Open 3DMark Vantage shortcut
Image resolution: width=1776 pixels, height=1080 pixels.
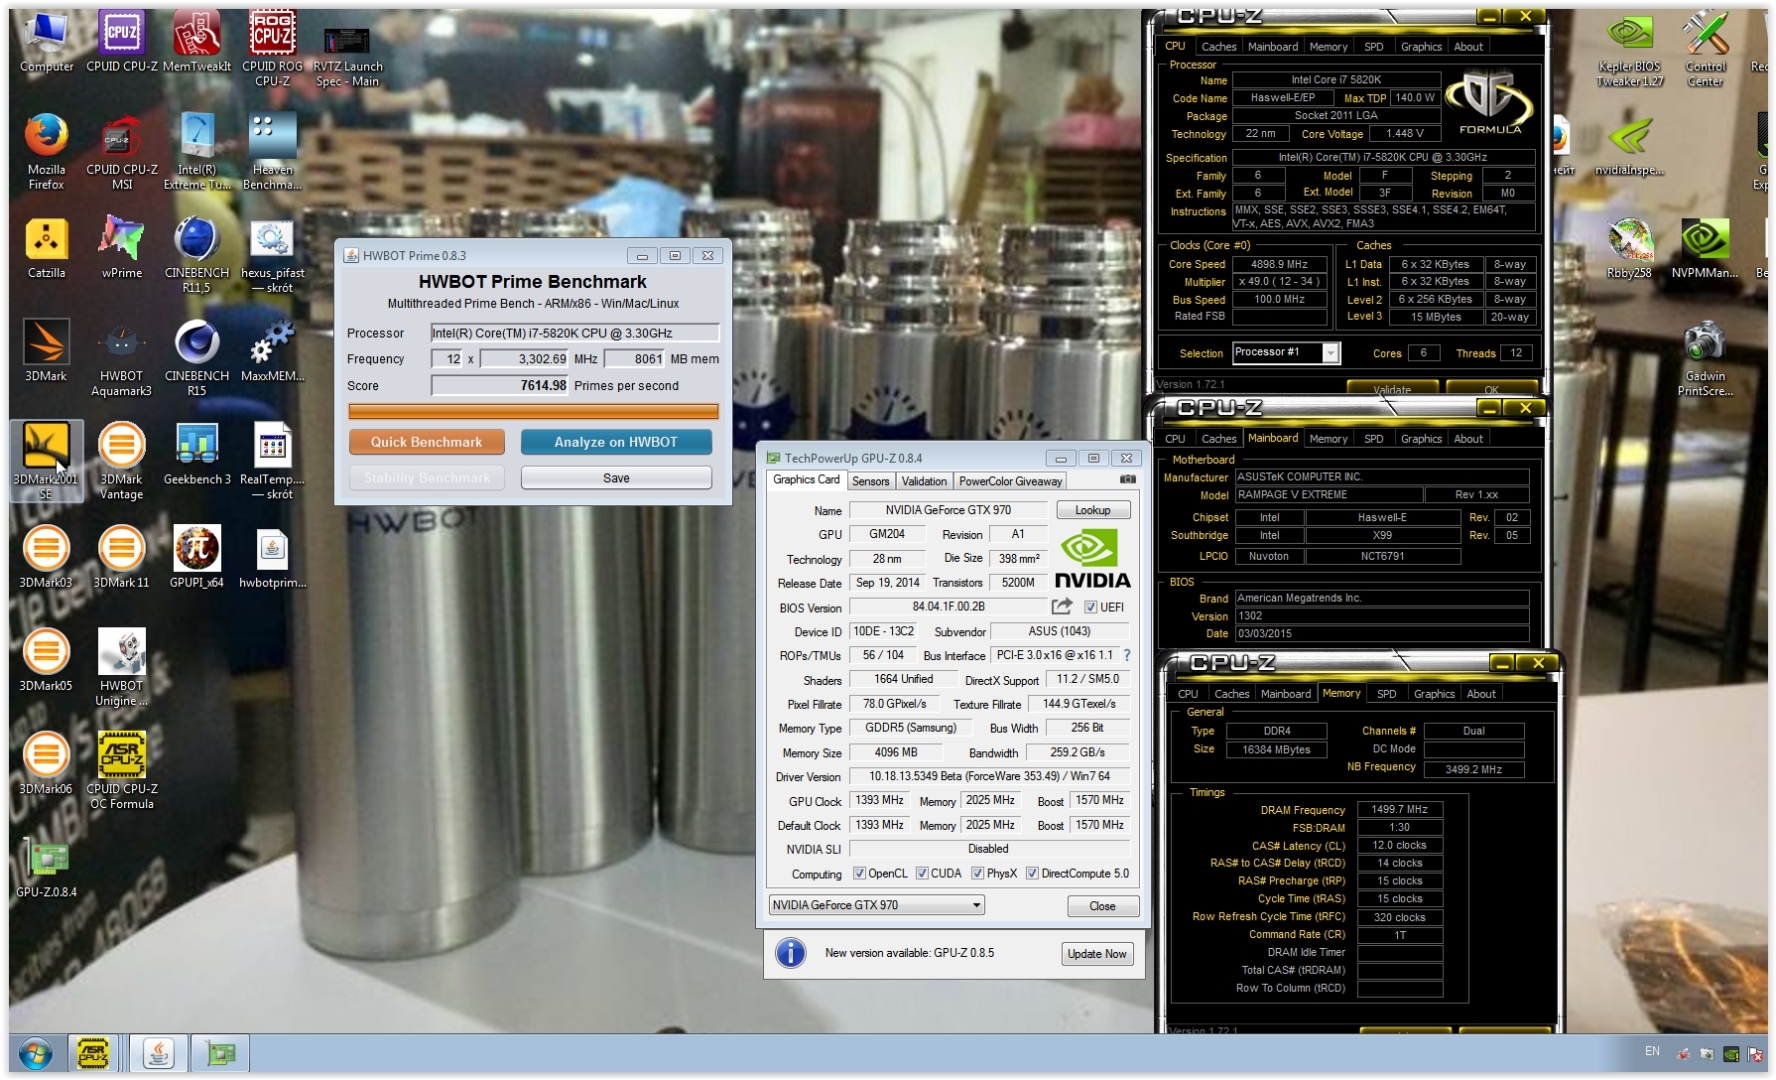tap(121, 460)
